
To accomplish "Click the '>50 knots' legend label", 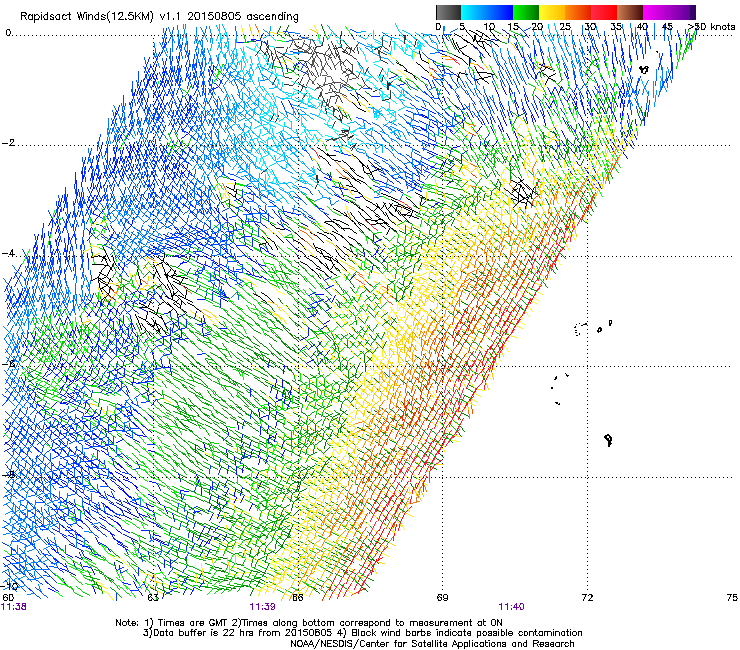I will tap(712, 27).
